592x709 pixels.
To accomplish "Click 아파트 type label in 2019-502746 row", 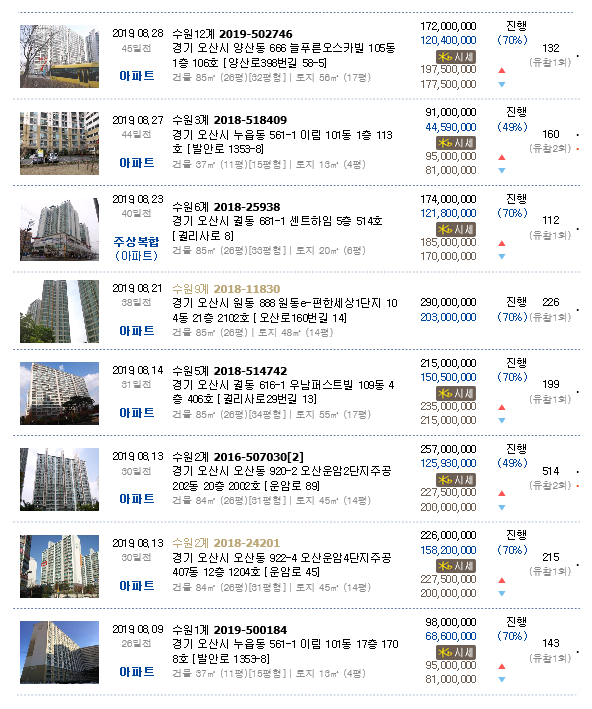I will 137,76.
